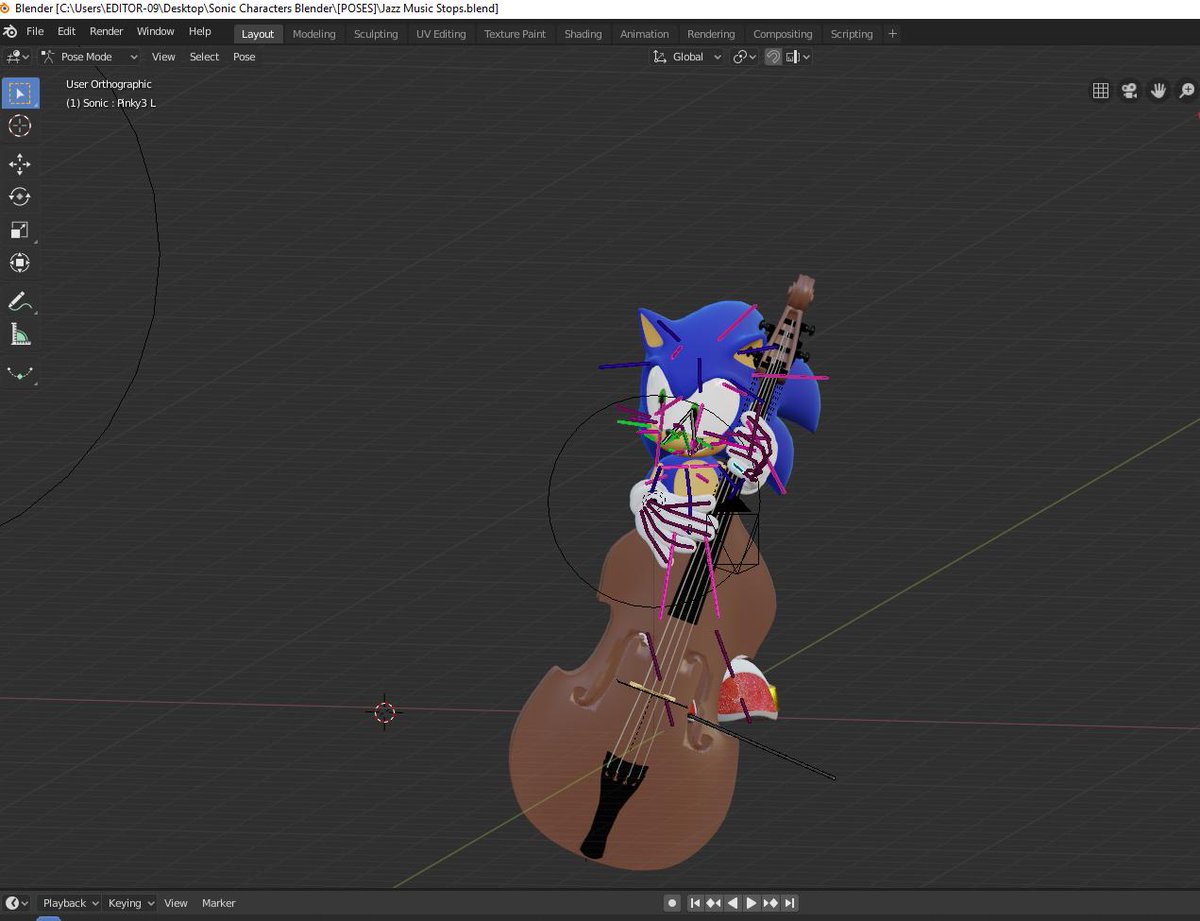Jump to the last frame
This screenshot has height=921, width=1200.
[790, 903]
